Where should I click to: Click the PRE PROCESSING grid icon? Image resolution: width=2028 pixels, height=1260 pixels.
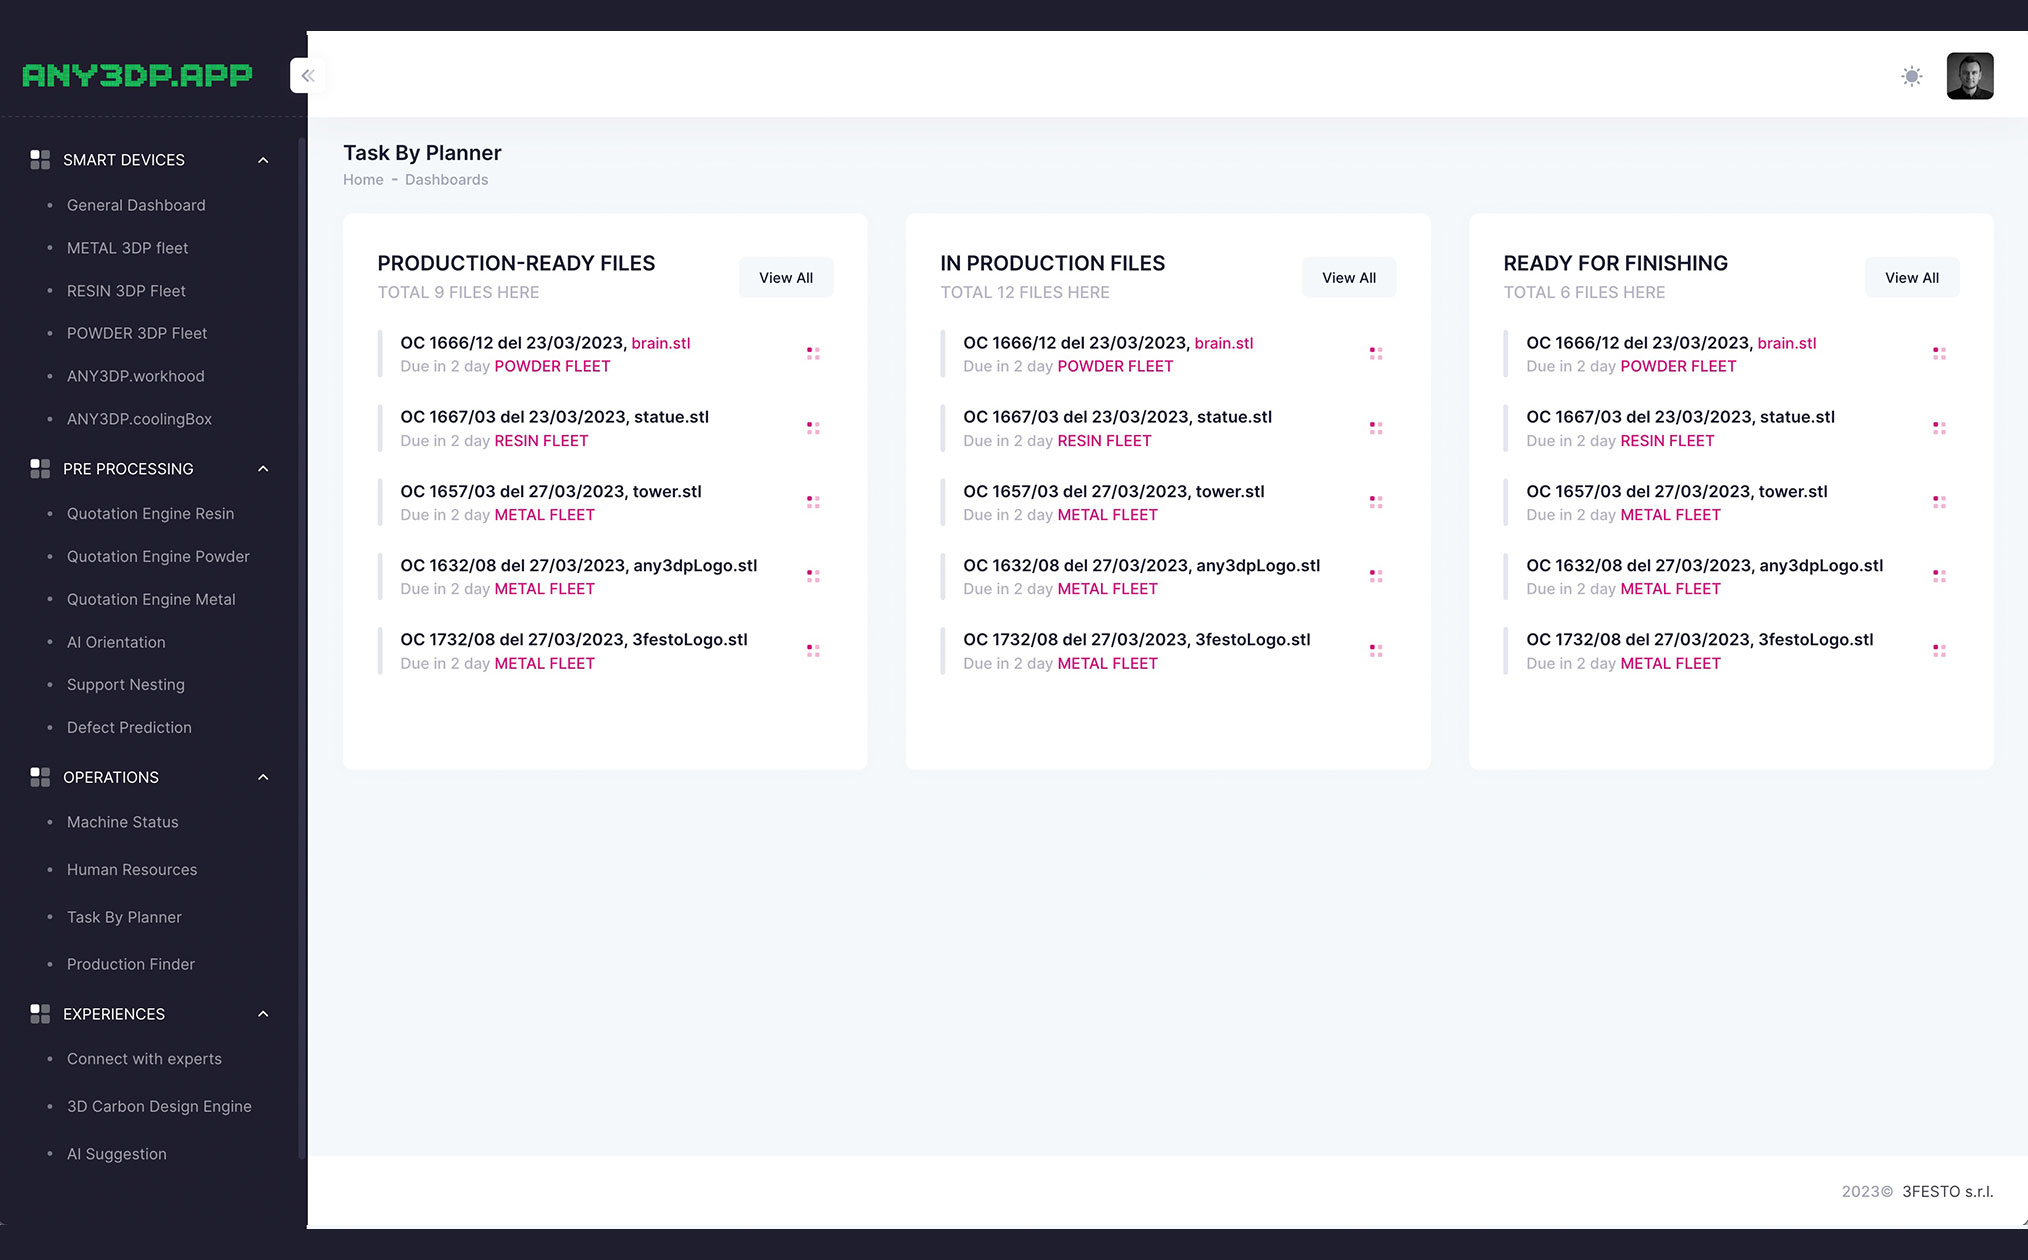40,469
